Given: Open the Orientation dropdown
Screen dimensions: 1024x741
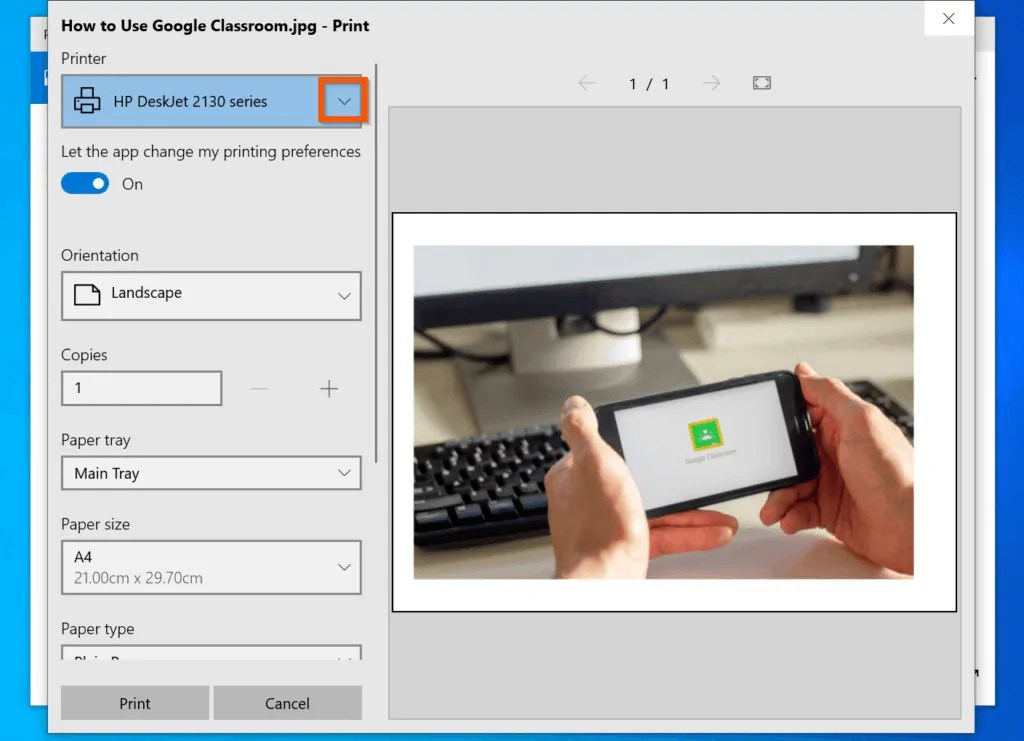Looking at the screenshot, I should click(x=345, y=294).
